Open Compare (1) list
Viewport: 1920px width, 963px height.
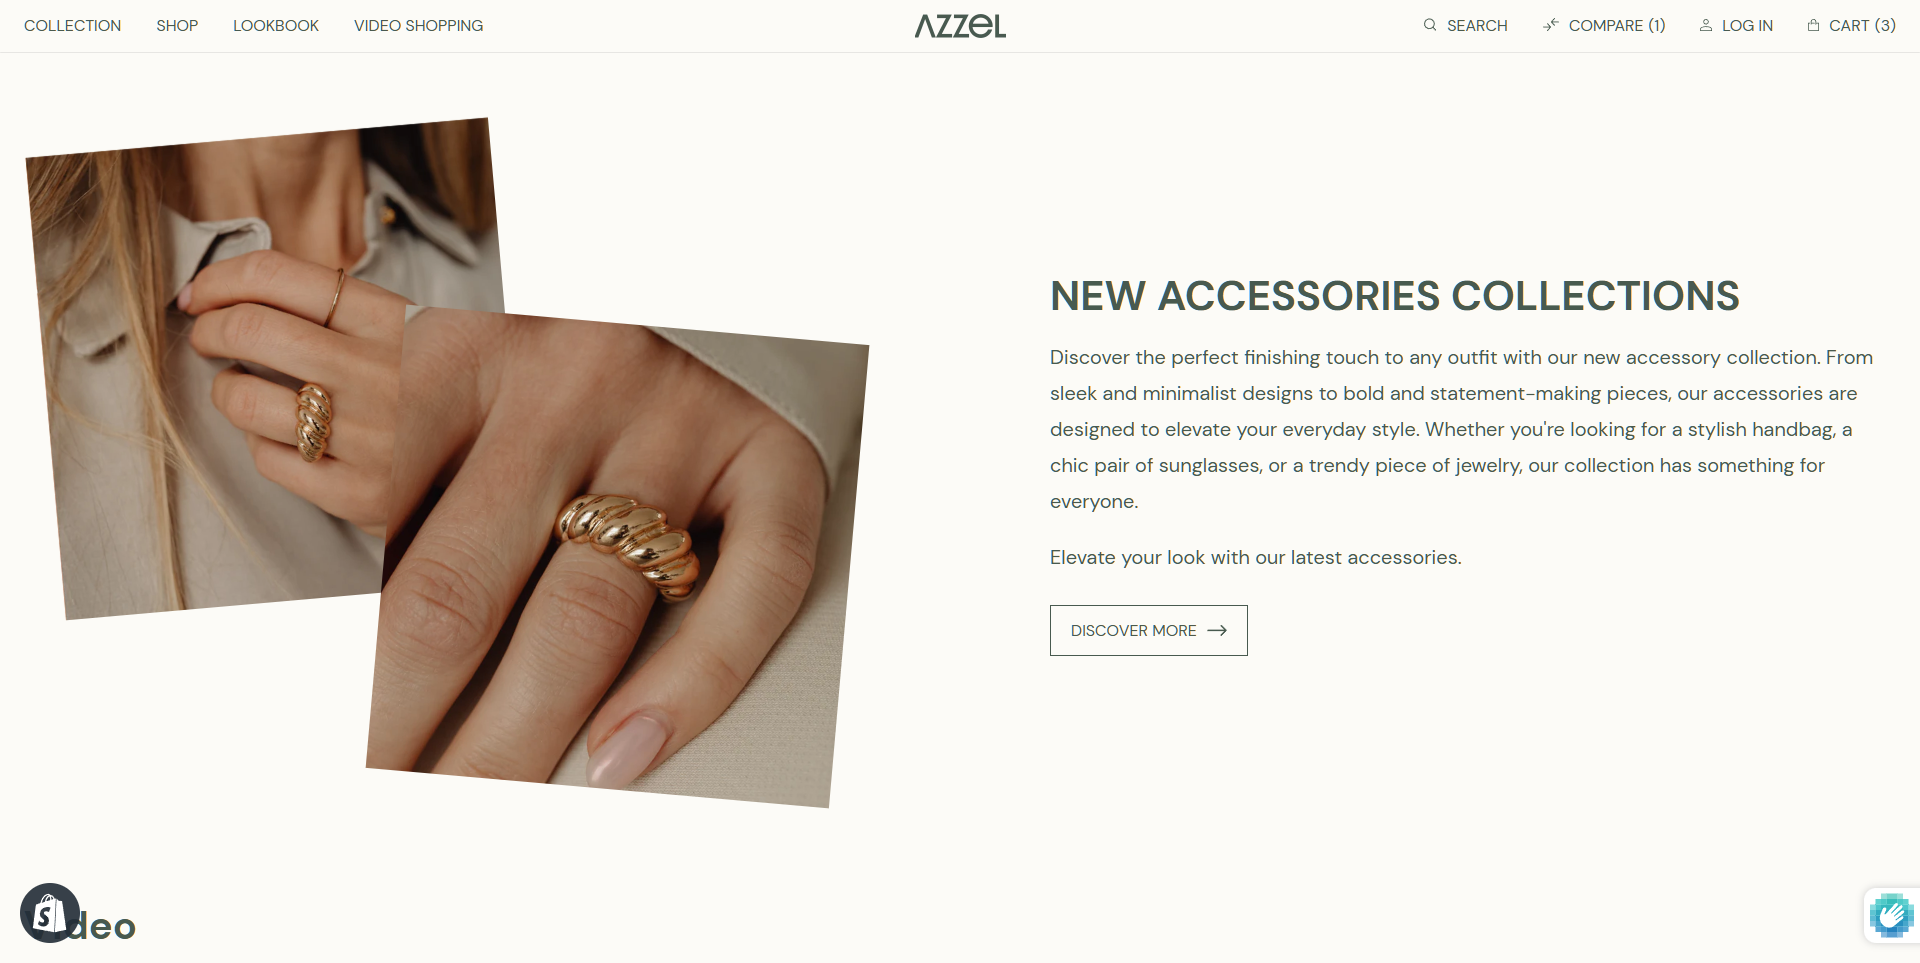pyautogui.click(x=1617, y=25)
